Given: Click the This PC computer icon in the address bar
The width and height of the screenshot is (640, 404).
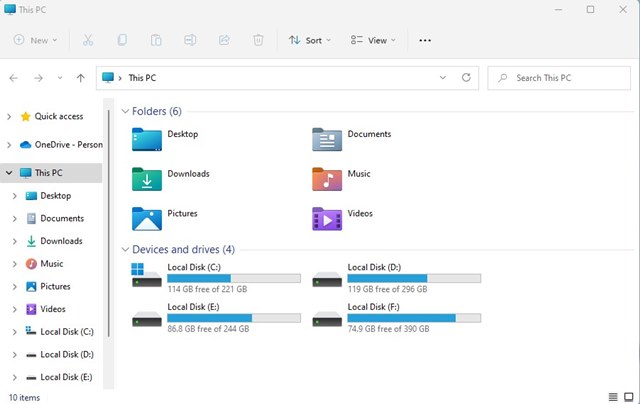Looking at the screenshot, I should 108,78.
